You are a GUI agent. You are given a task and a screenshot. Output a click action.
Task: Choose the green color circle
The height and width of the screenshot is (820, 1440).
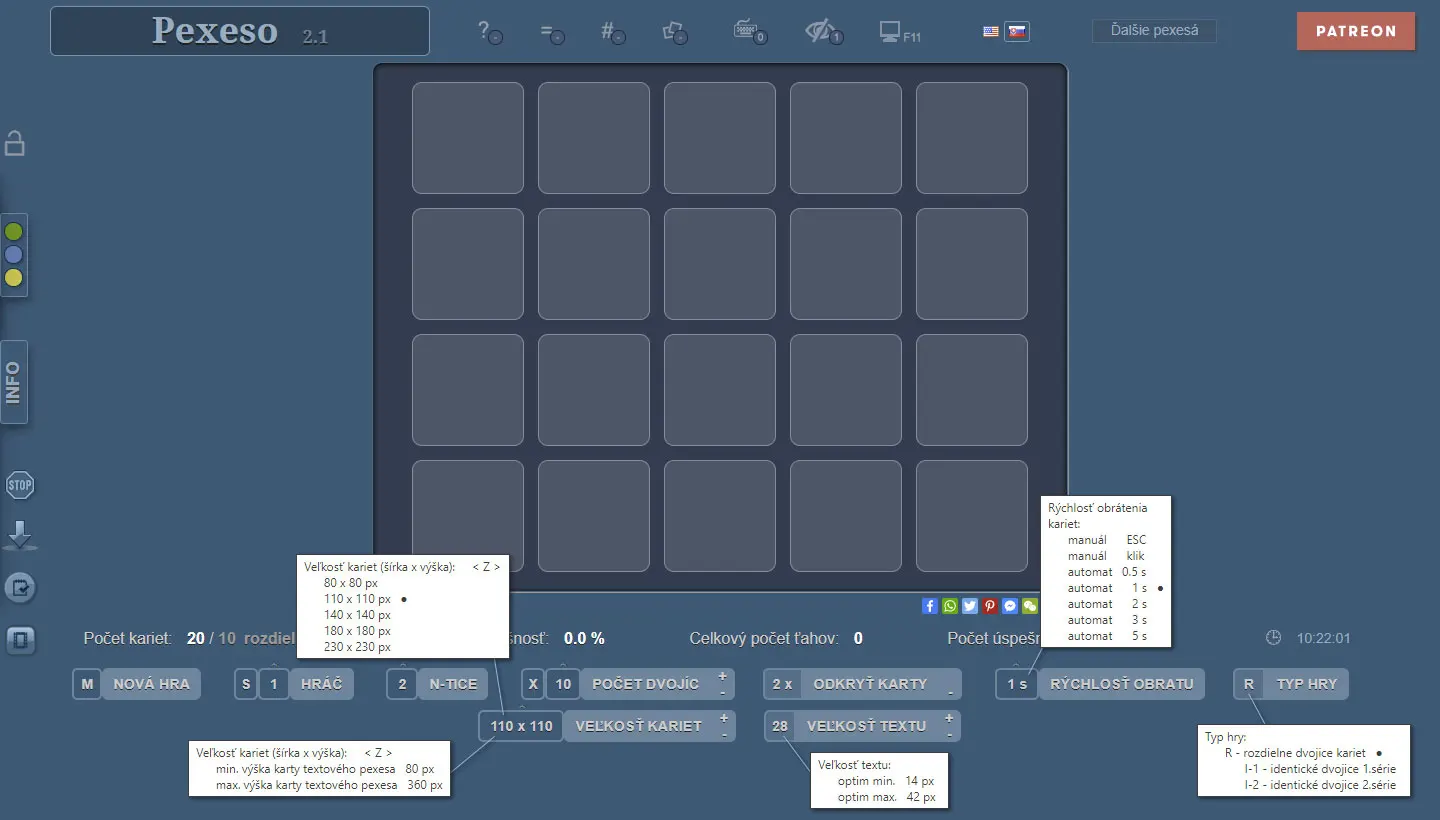14,232
